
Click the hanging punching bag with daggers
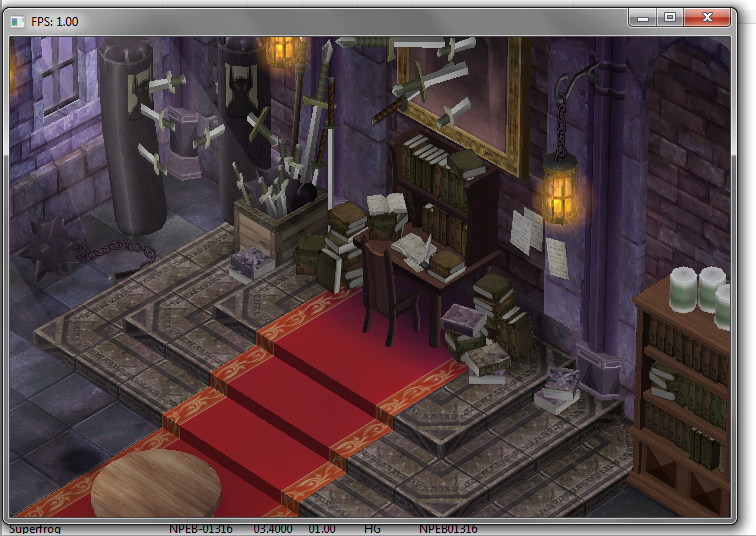tap(135, 140)
